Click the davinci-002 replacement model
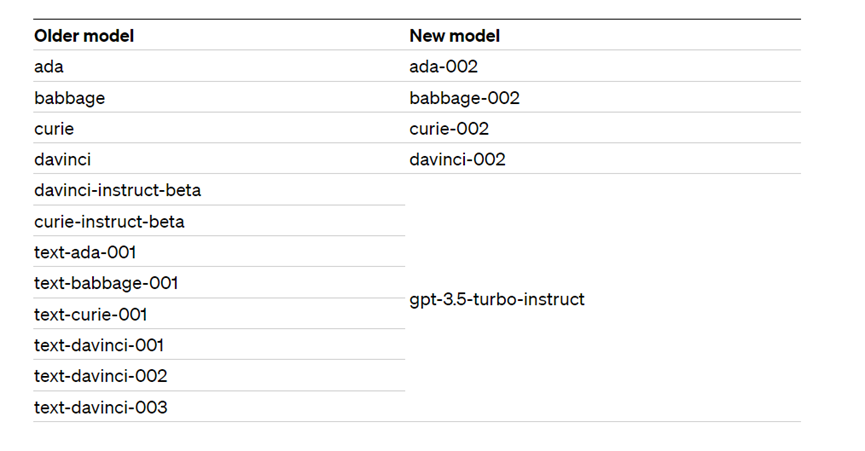Image resolution: width=865 pixels, height=451 pixels. click(458, 160)
